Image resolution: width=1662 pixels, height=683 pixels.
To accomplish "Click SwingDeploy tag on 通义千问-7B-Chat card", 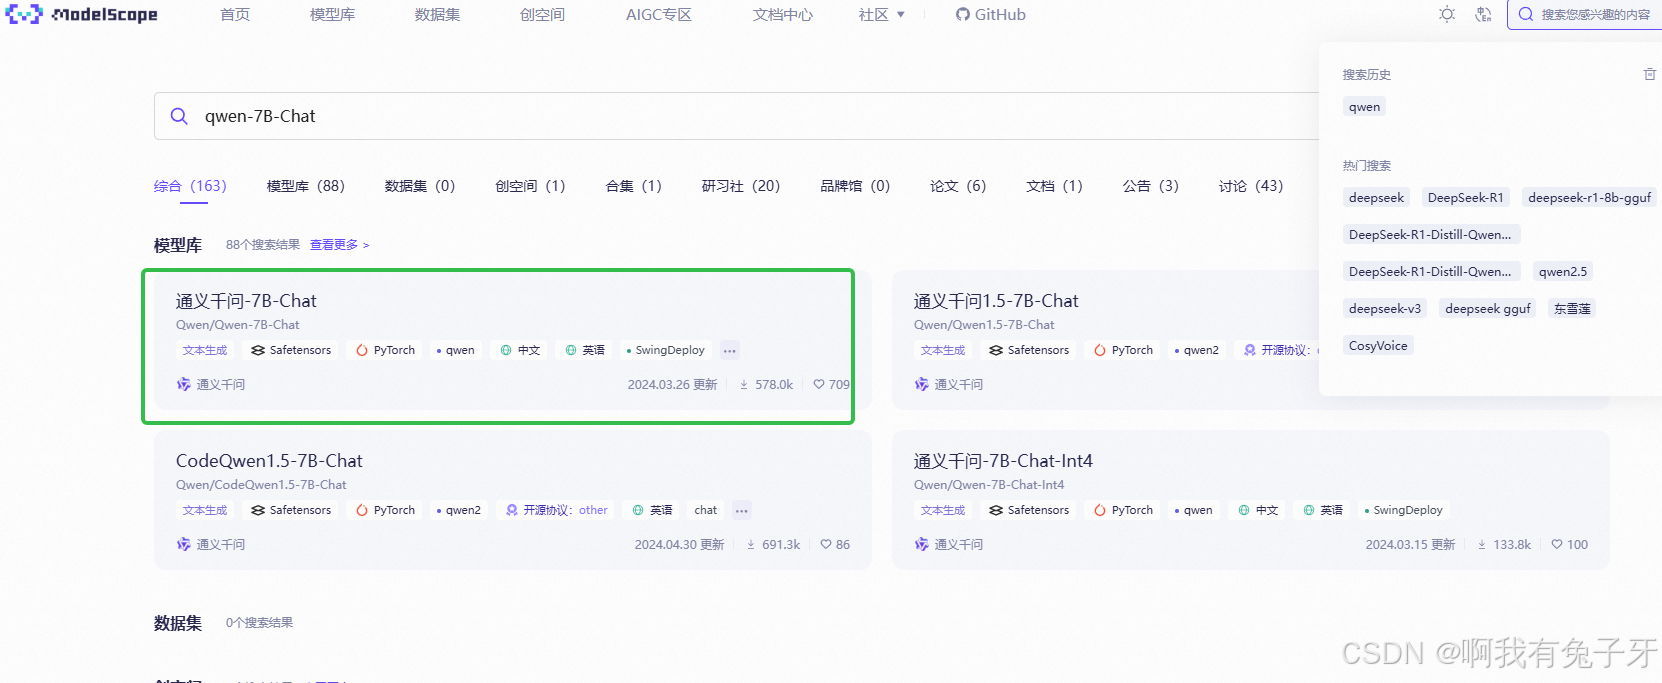I will (x=666, y=350).
